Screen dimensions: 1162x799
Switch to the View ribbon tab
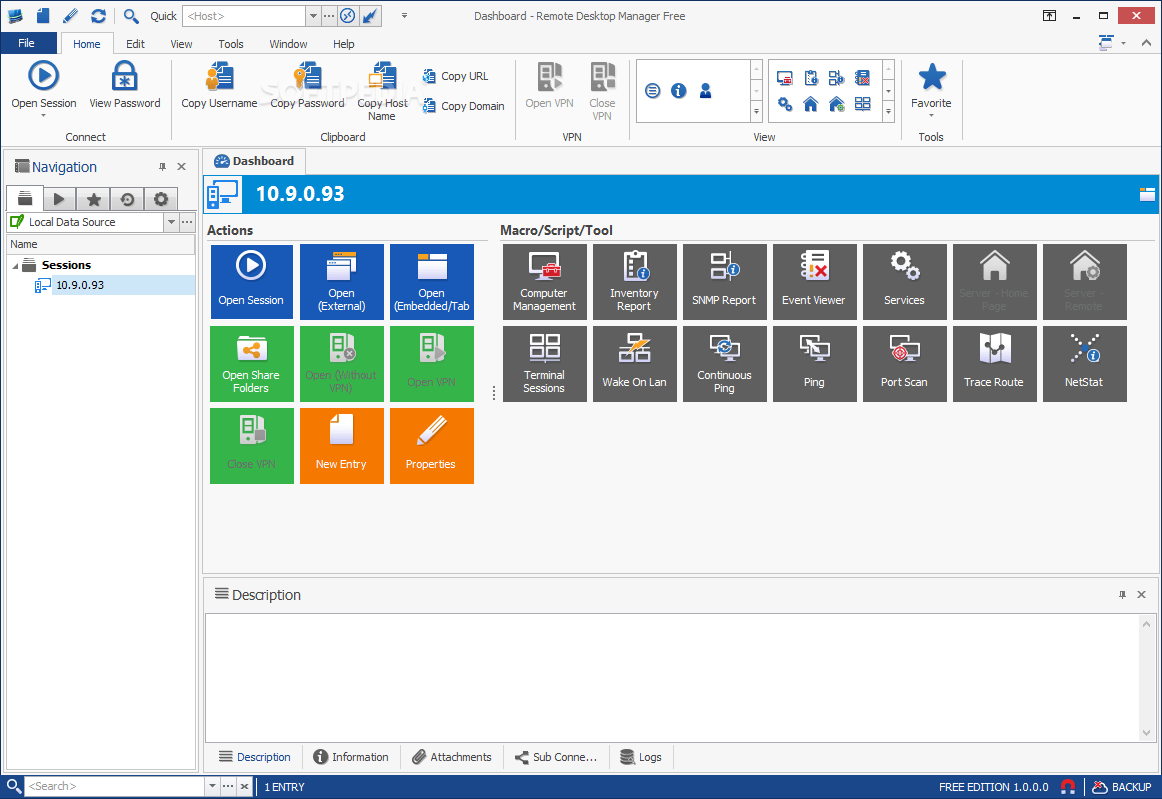181,44
